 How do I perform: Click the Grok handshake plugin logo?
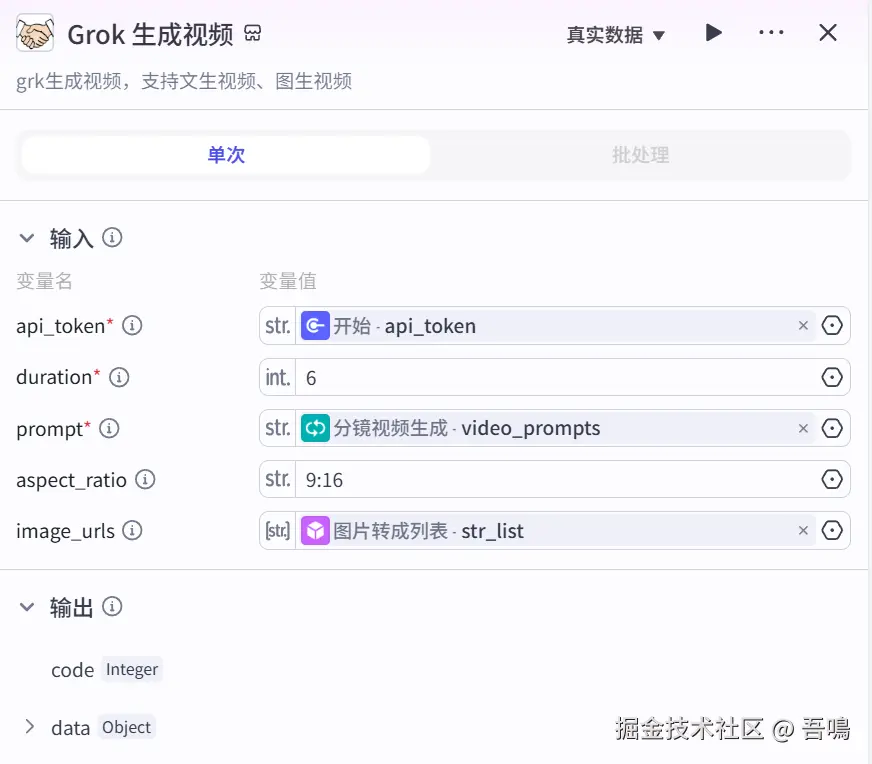34,33
